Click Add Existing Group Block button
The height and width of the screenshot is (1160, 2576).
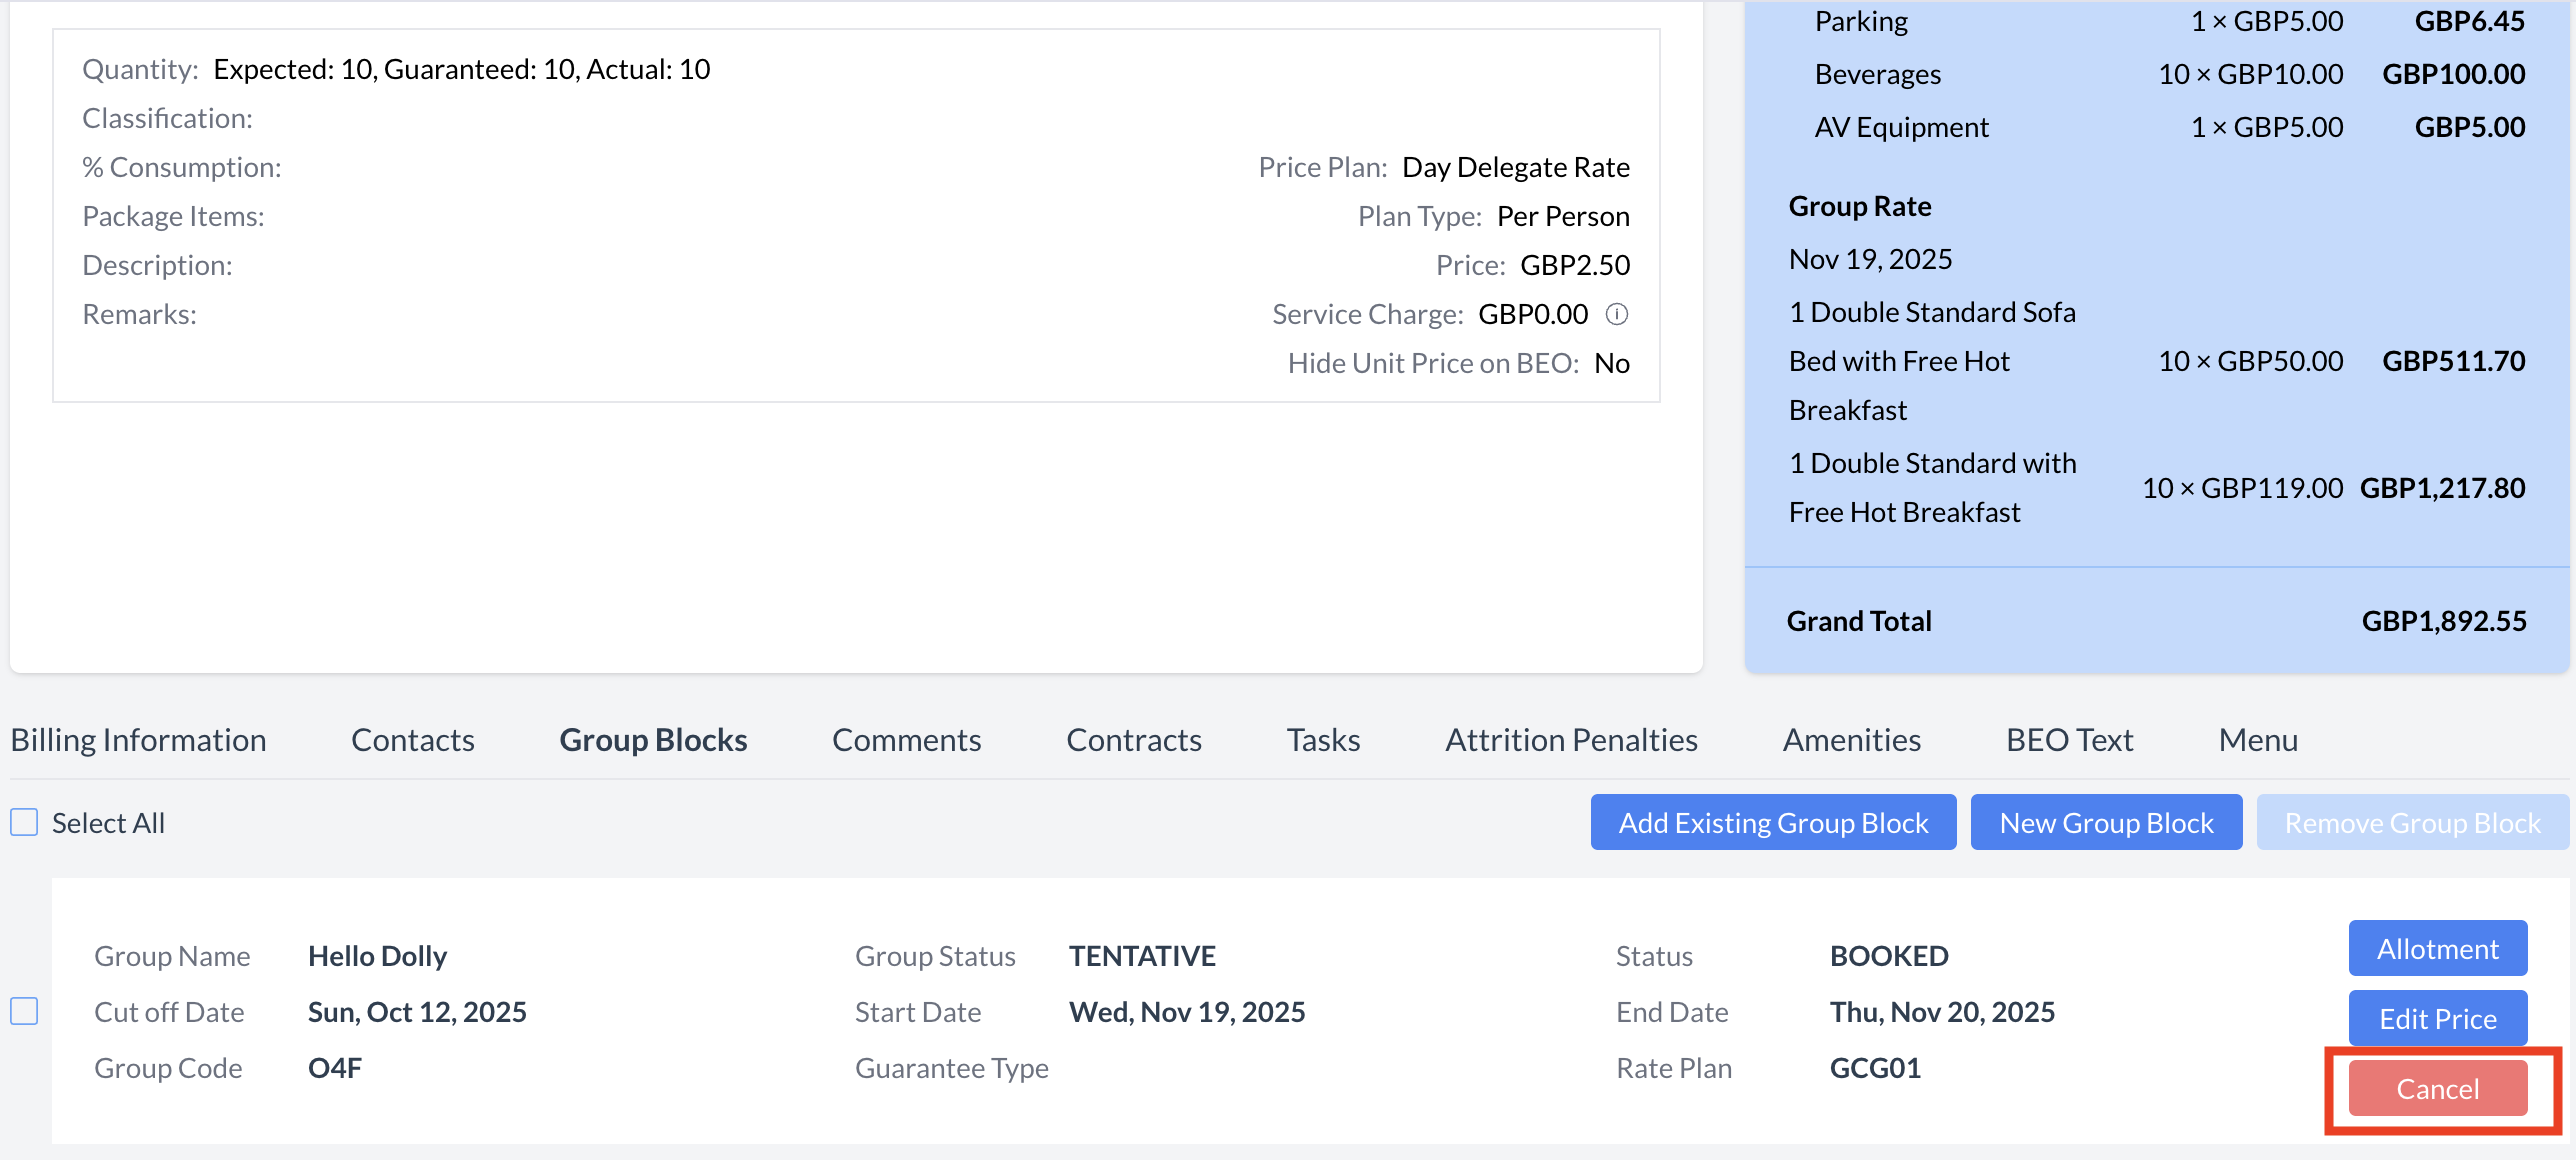(1772, 822)
